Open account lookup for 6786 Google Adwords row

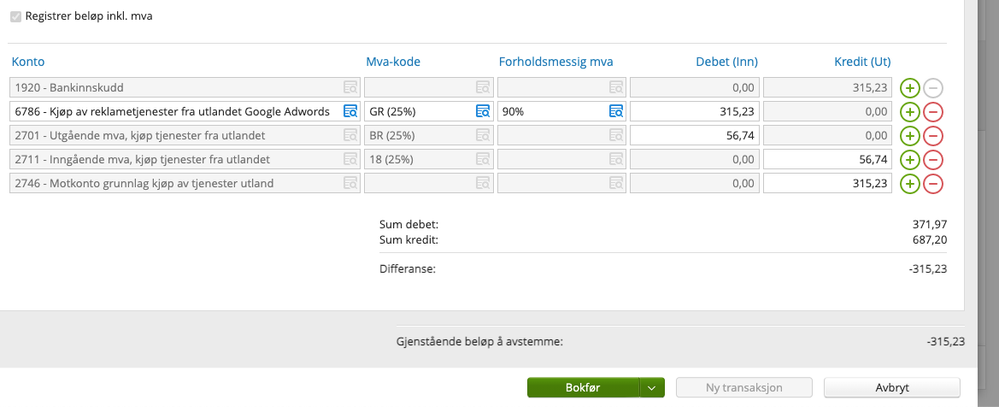point(350,111)
